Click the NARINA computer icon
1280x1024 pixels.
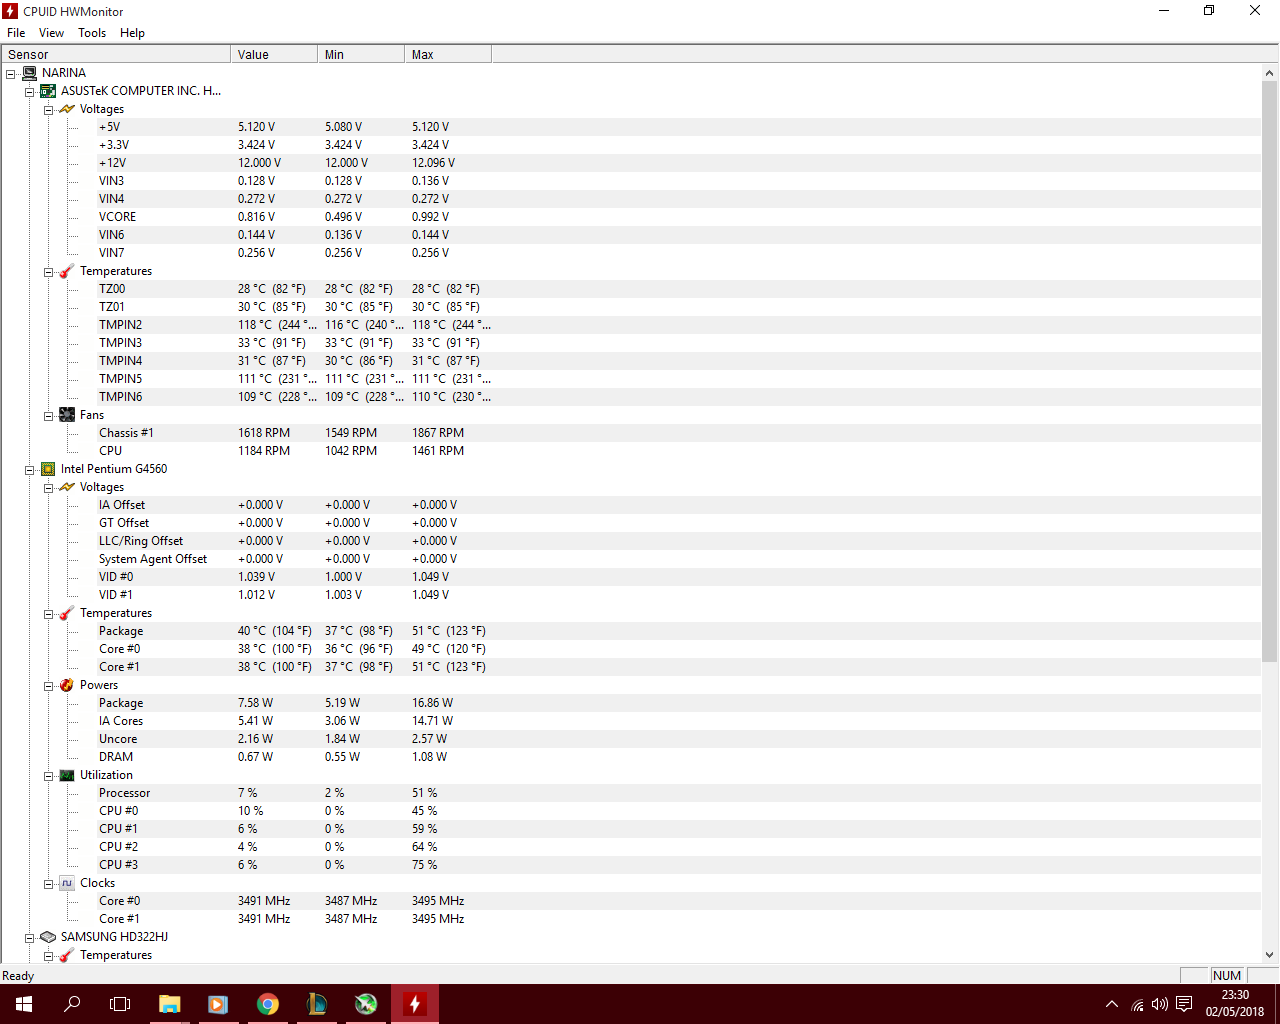29,73
